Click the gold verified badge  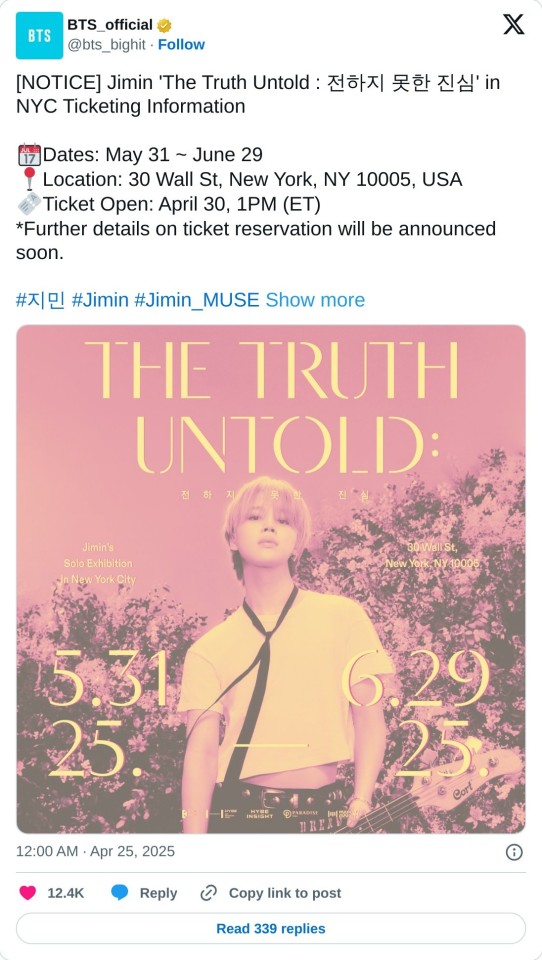tap(164, 26)
